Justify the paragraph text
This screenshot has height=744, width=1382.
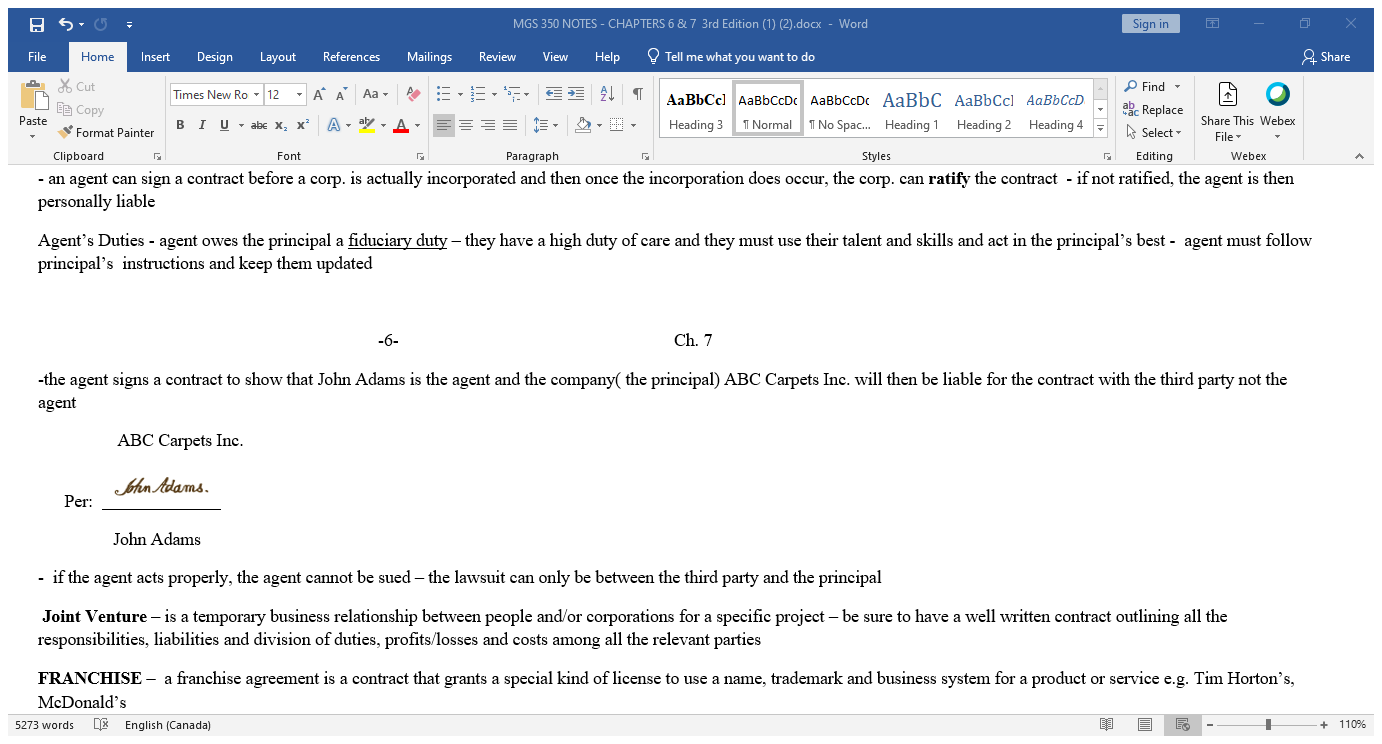[510, 125]
